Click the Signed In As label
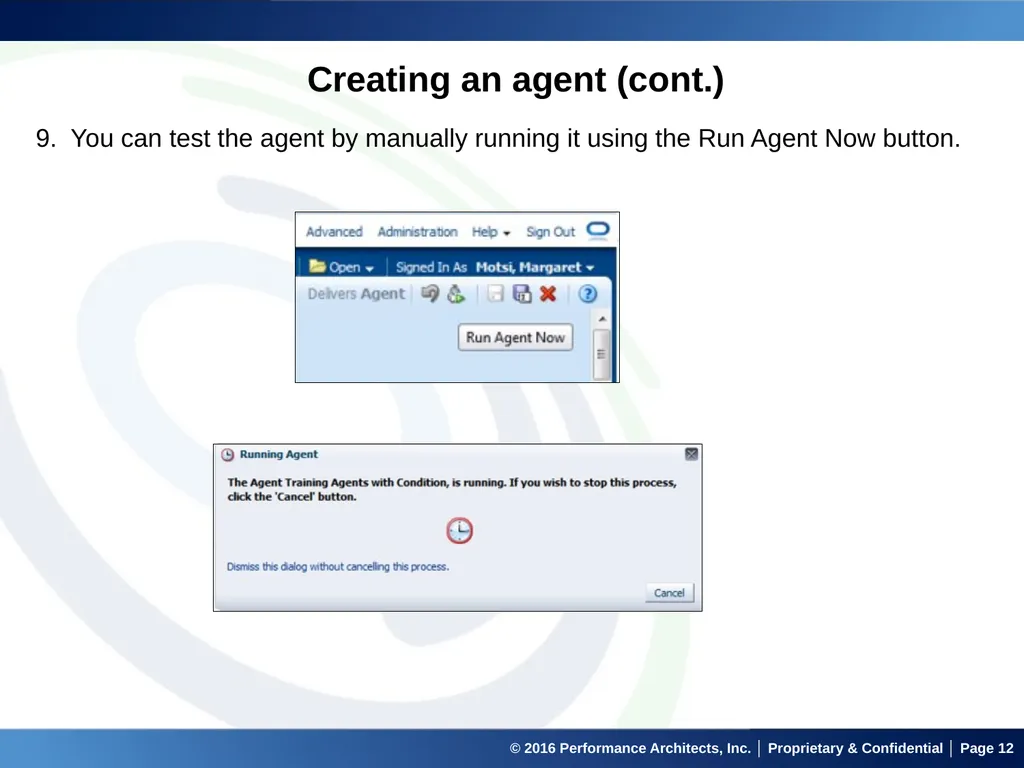The width and height of the screenshot is (1024, 768). [x=431, y=267]
